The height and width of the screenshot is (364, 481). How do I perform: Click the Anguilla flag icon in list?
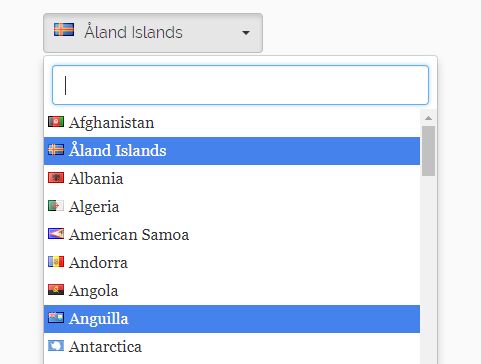pos(56,318)
